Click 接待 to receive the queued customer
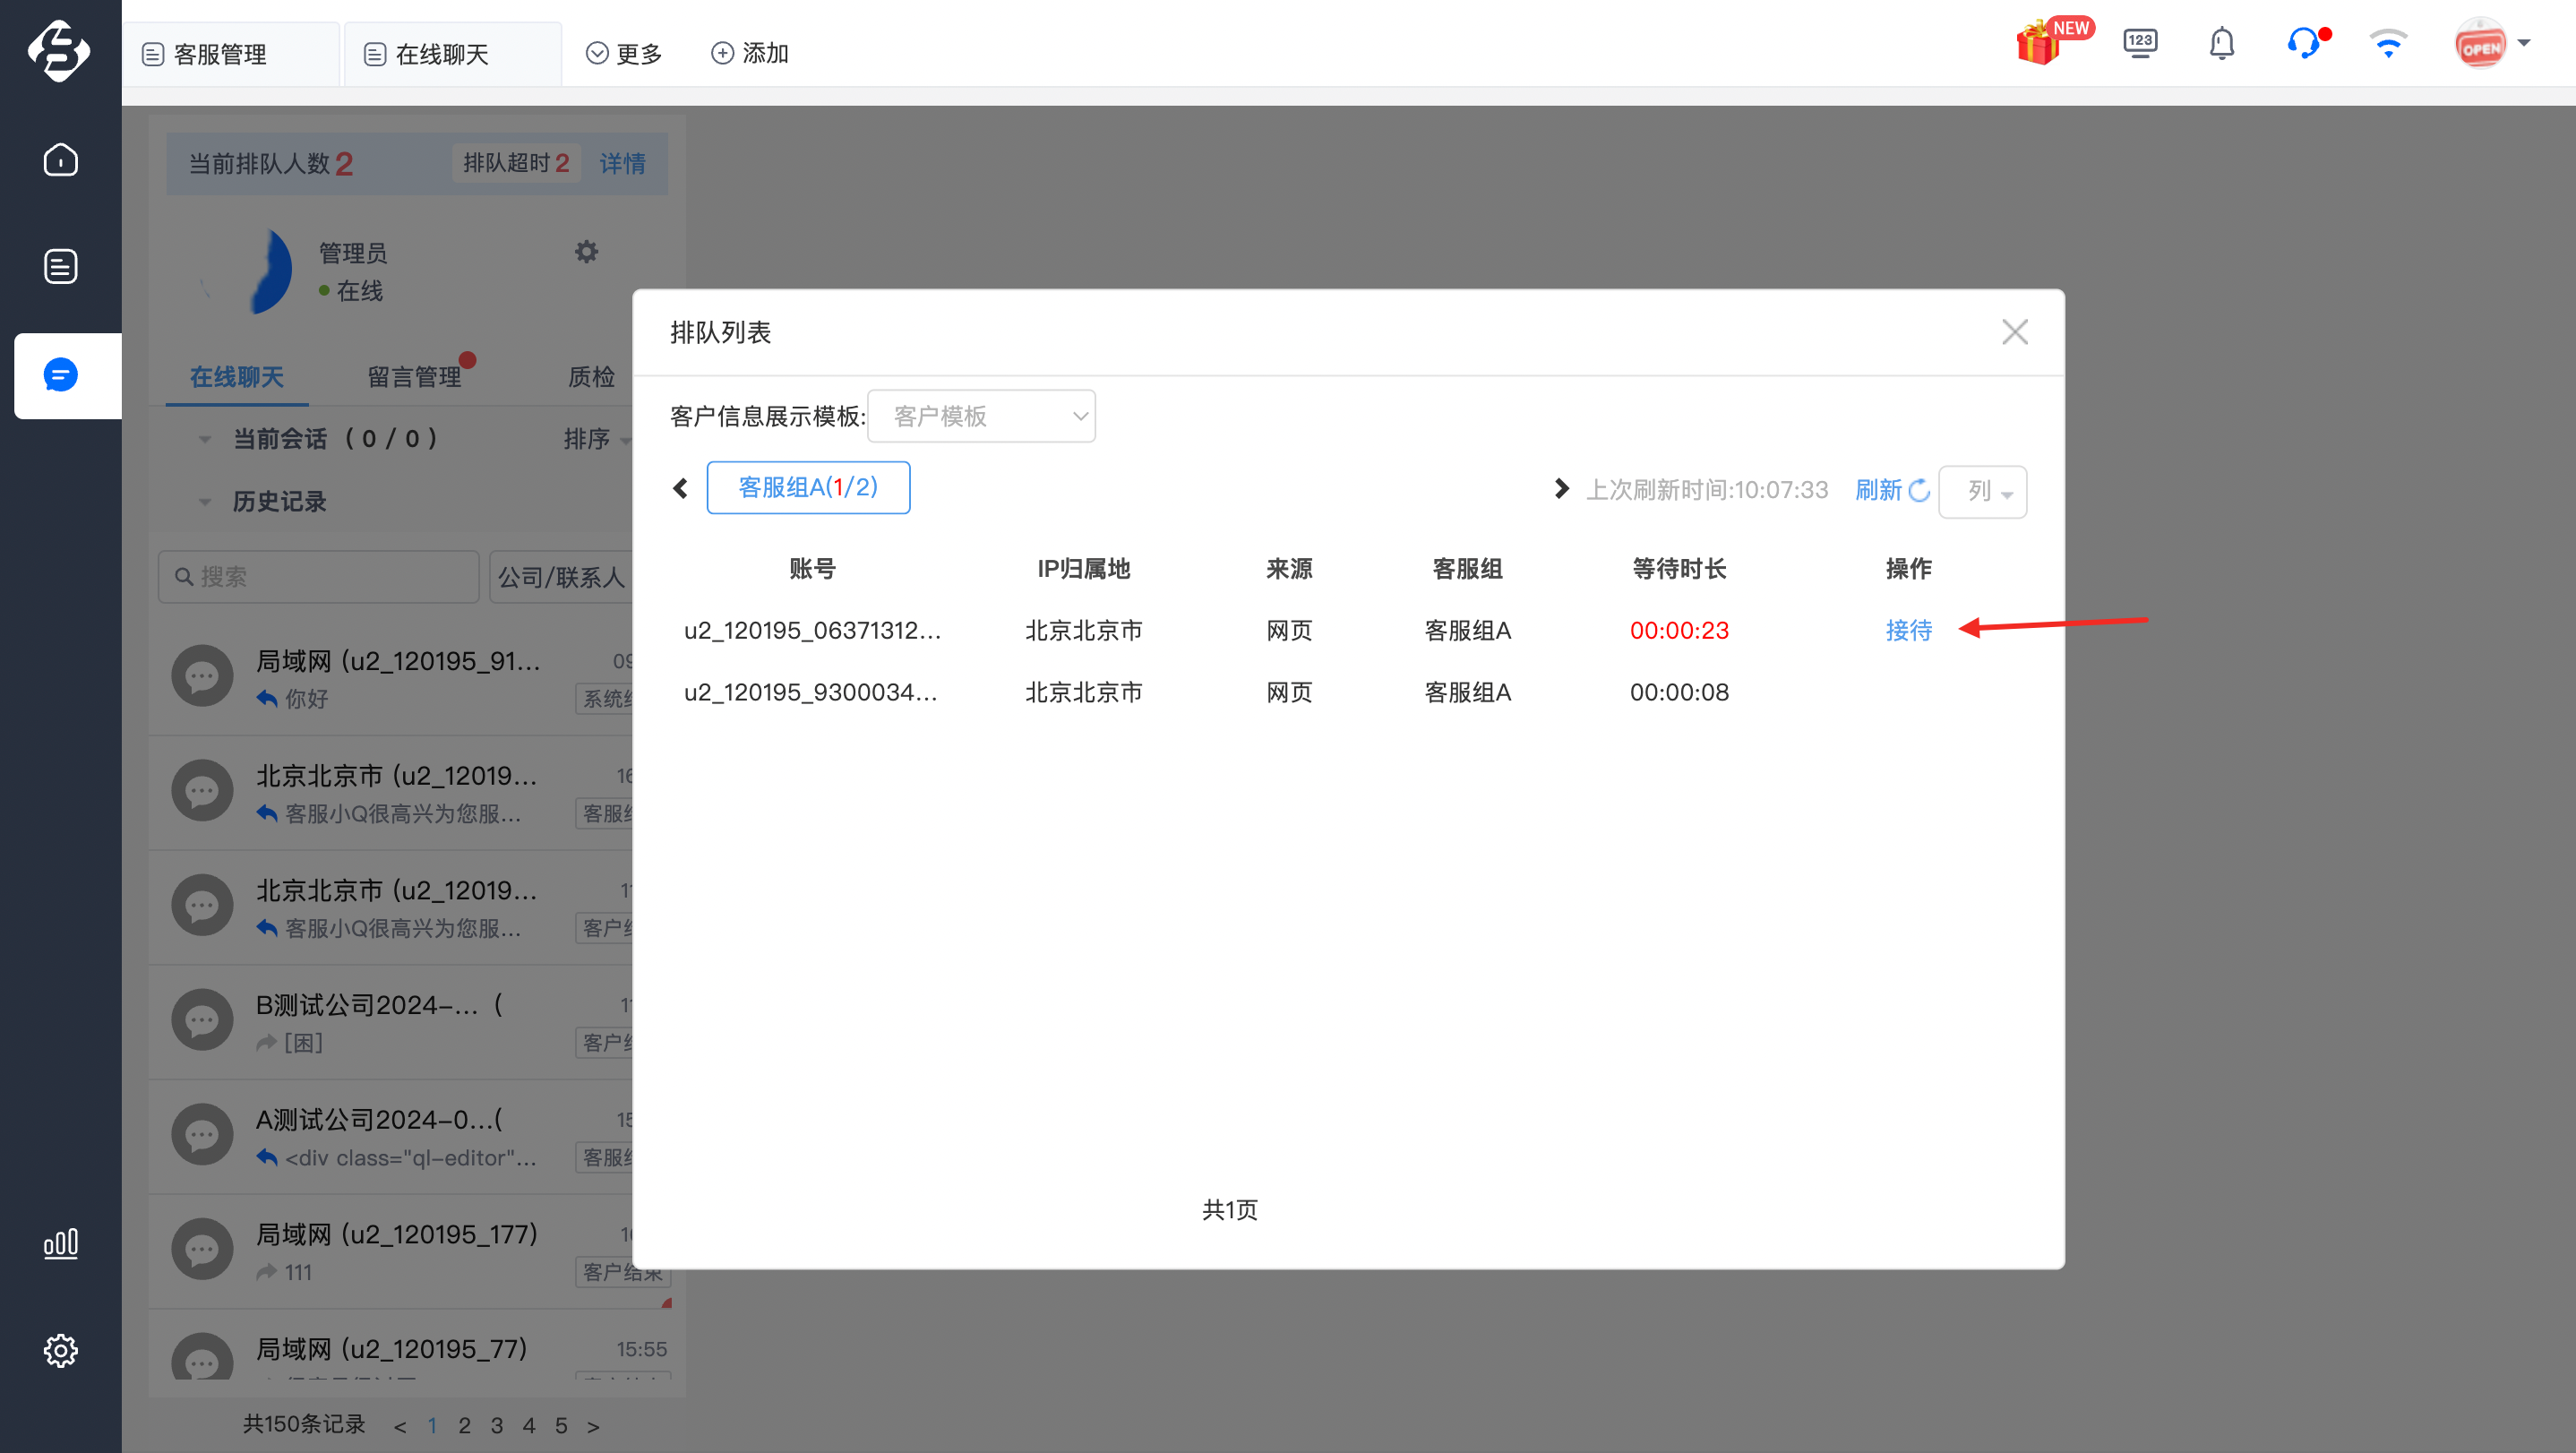Screen dimensions: 2576x1453 point(1908,631)
